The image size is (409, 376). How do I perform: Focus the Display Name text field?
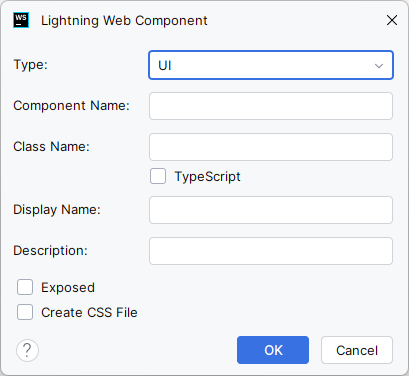[271, 210]
